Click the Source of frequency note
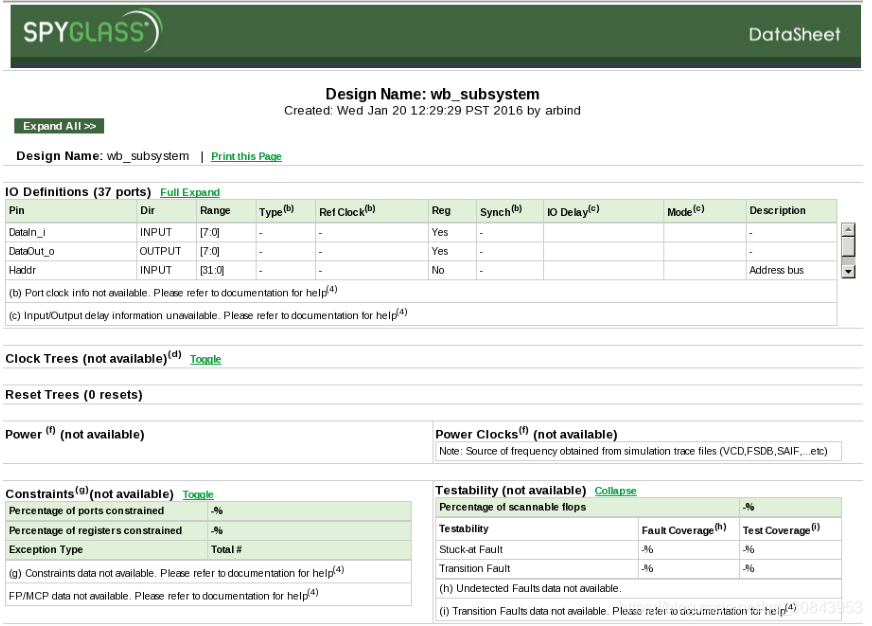 coord(638,451)
